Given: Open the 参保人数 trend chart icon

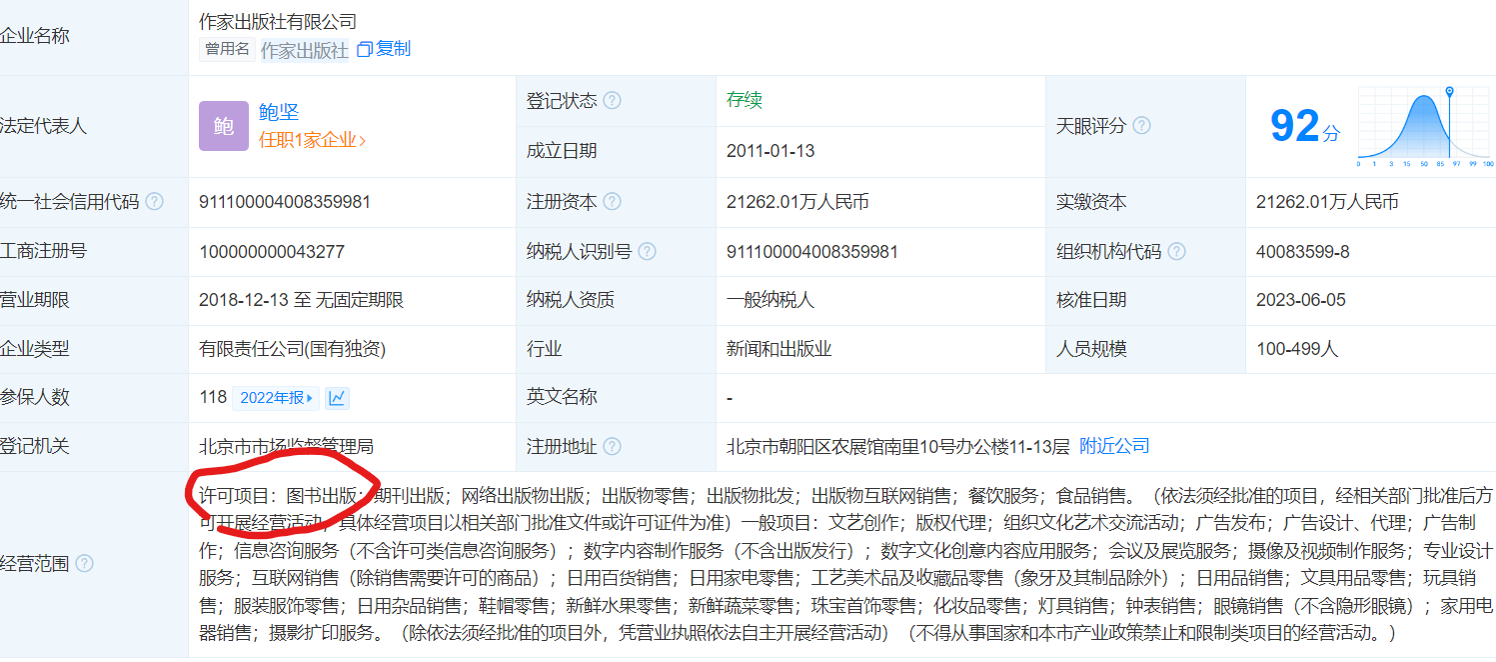Looking at the screenshot, I should tap(338, 398).
